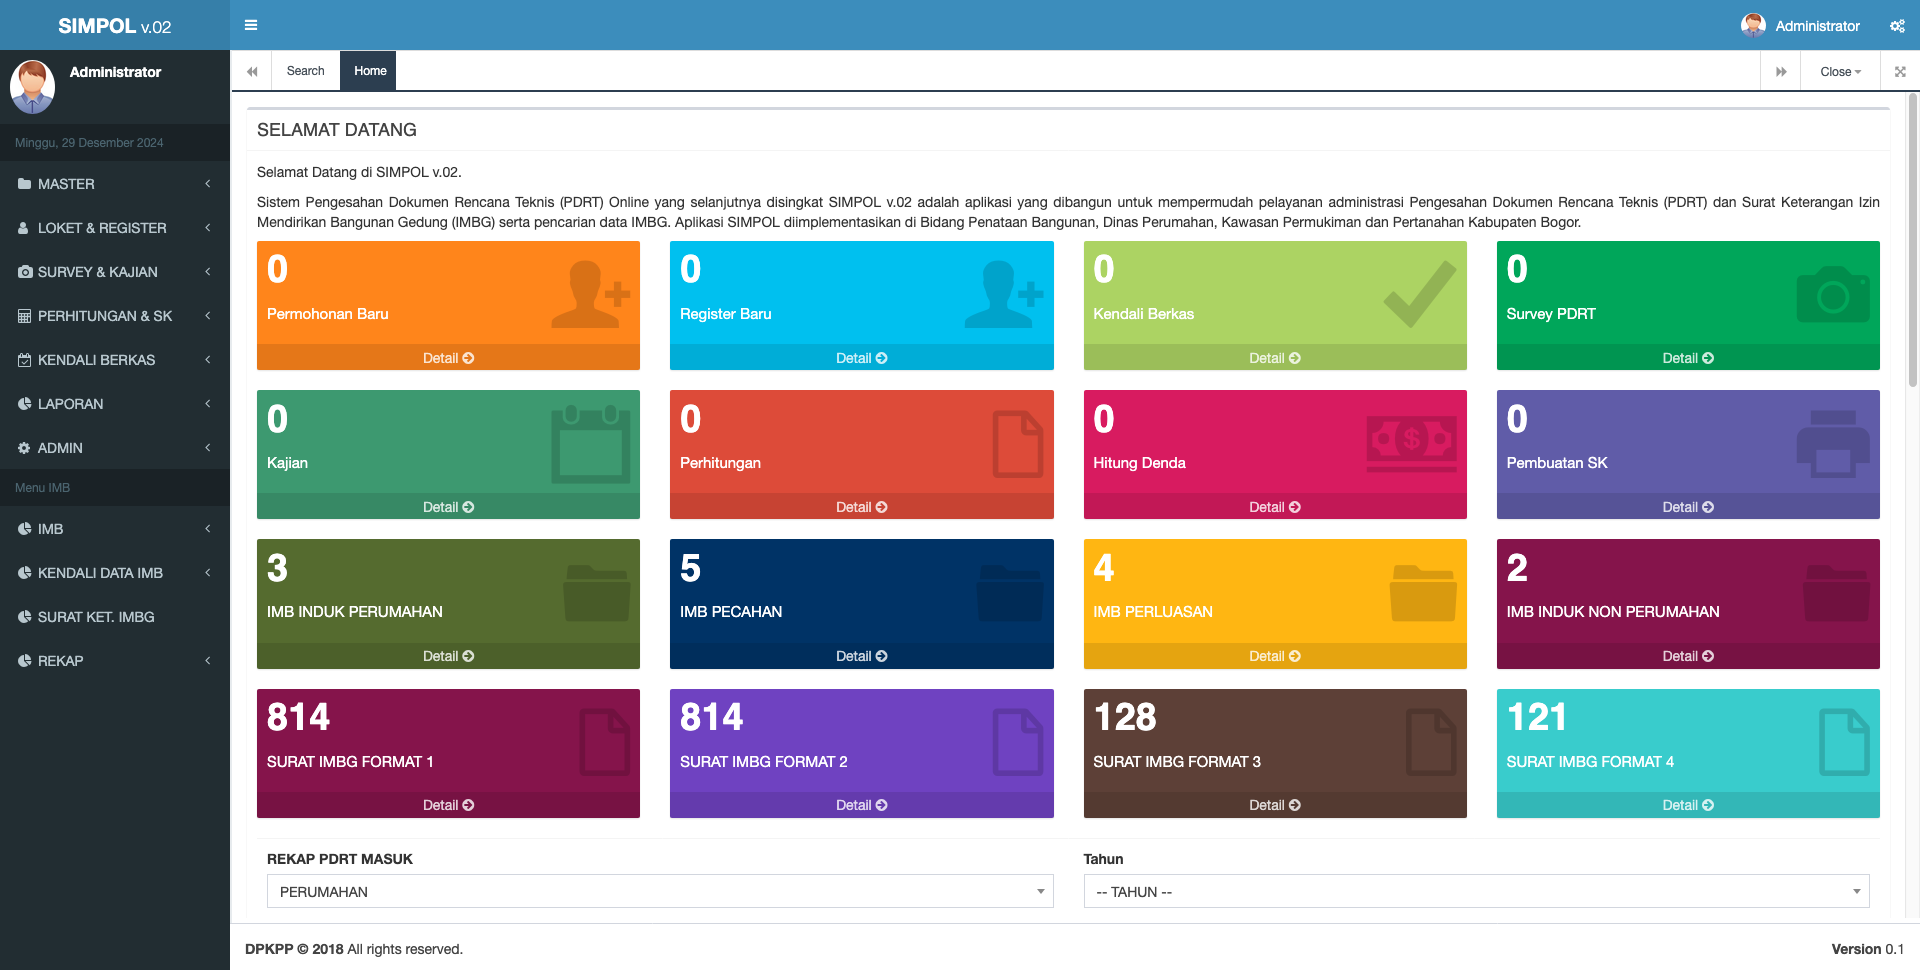
Task: Open Detail link for IMB PECAHAN
Action: click(x=861, y=656)
